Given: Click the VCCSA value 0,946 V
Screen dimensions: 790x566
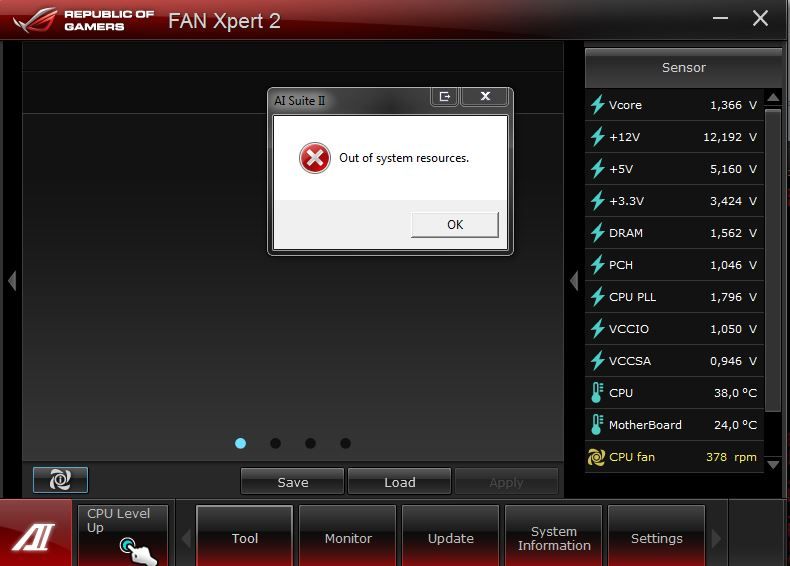Looking at the screenshot, I should [733, 361].
